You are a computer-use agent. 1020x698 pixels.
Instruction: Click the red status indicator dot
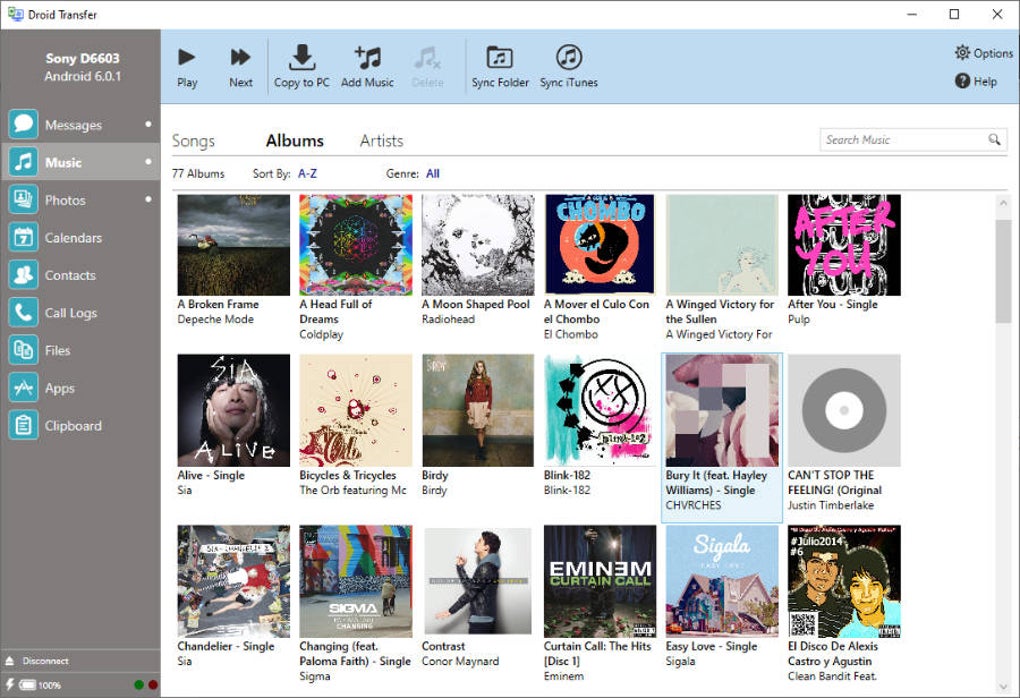153,684
